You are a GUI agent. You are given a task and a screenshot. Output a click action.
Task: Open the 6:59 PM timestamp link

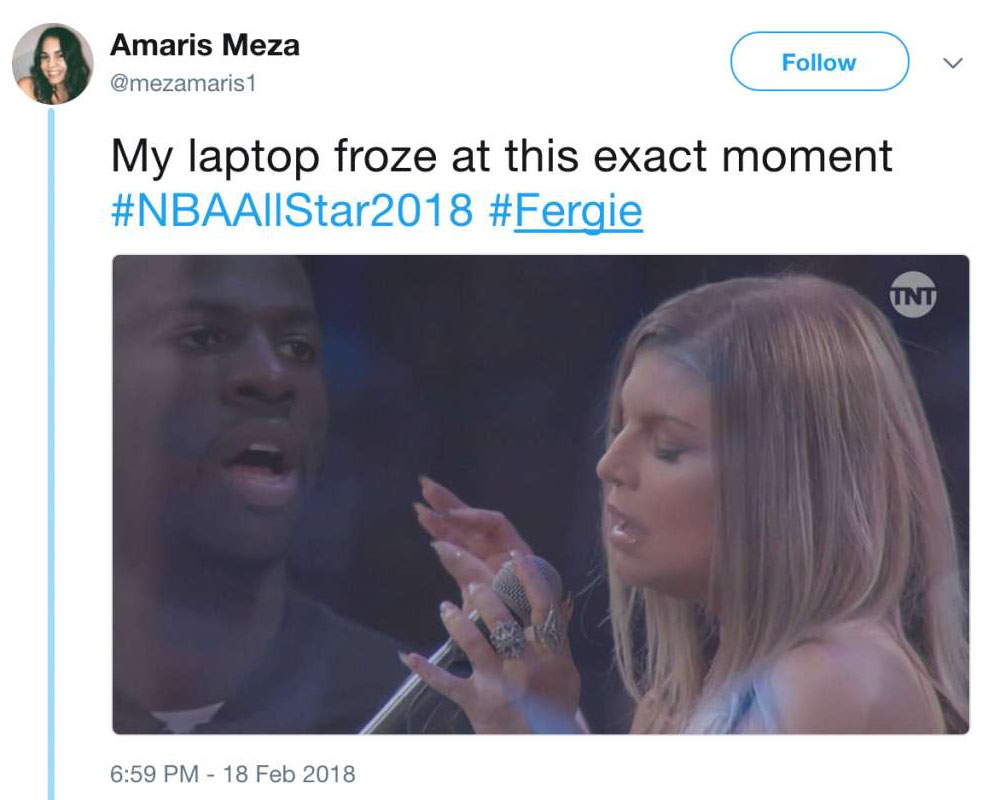pyautogui.click(x=154, y=774)
